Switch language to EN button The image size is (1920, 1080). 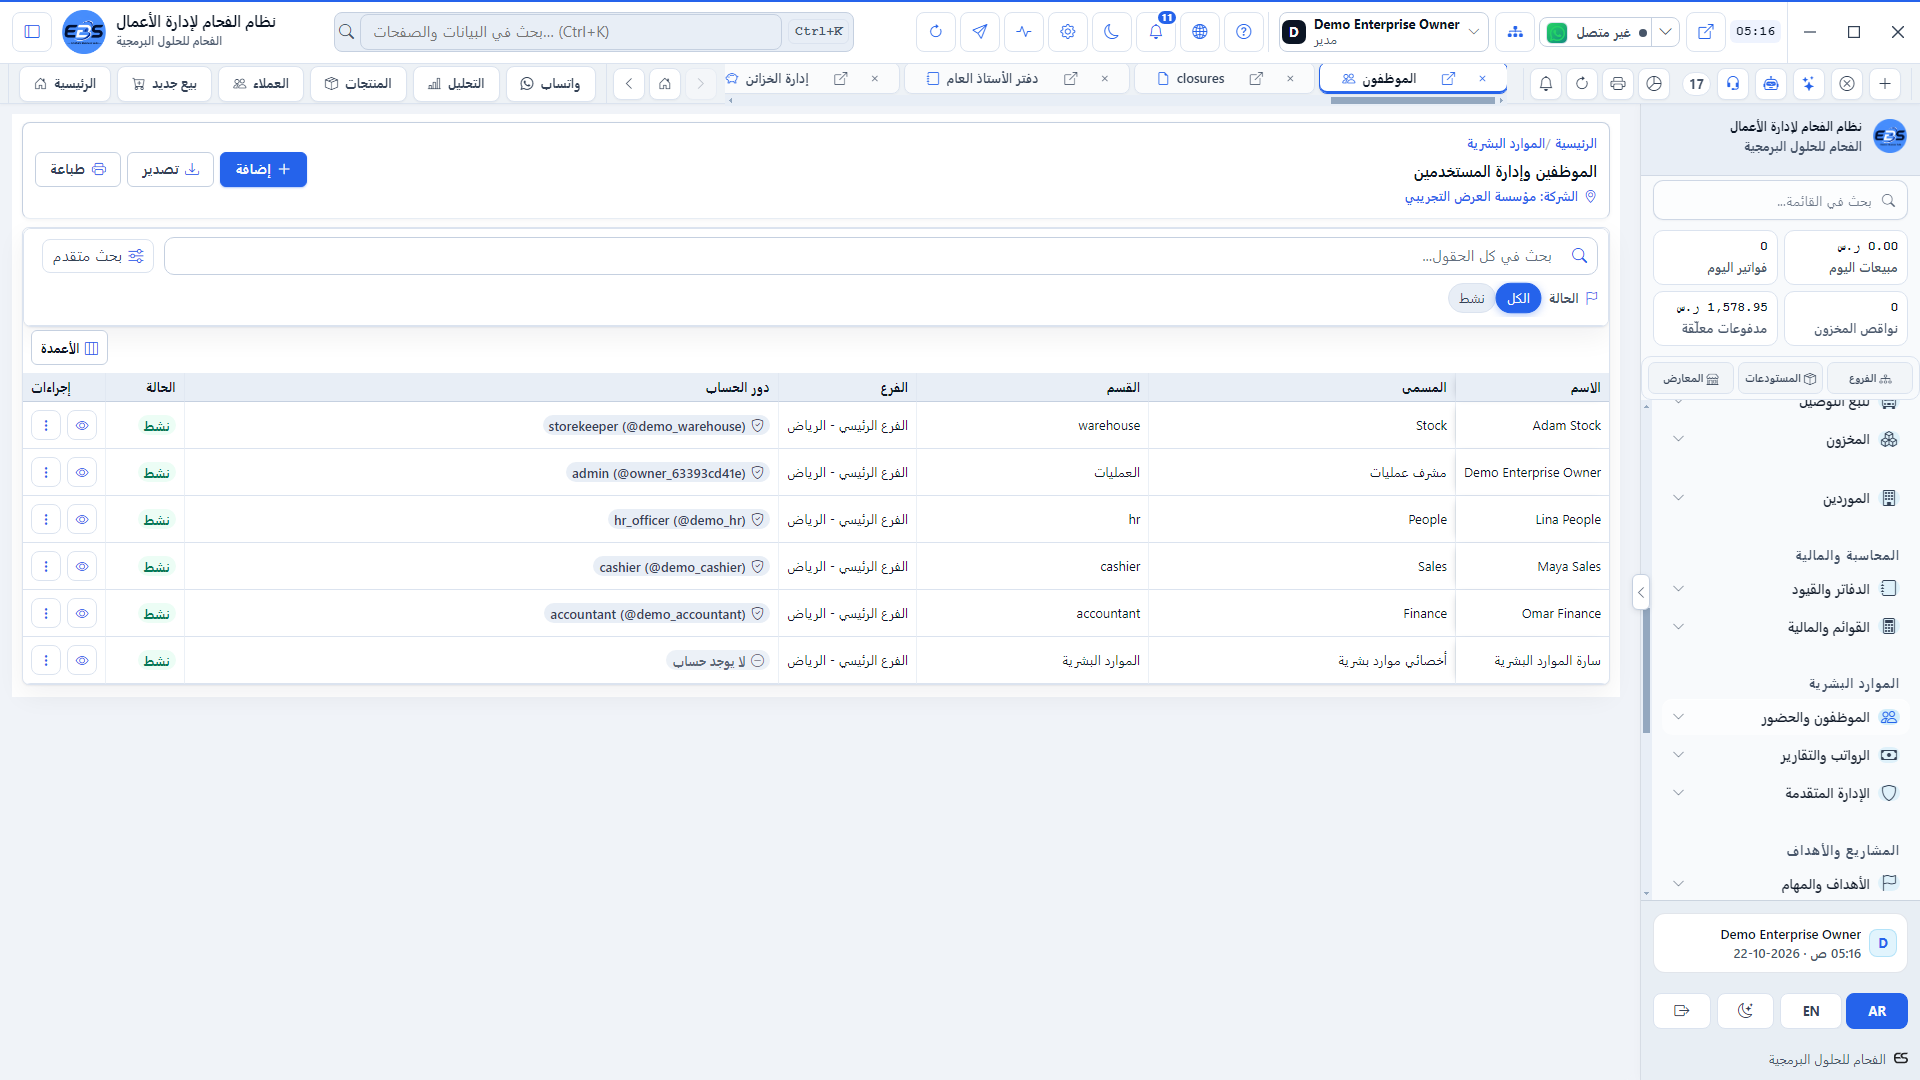click(x=1811, y=1011)
